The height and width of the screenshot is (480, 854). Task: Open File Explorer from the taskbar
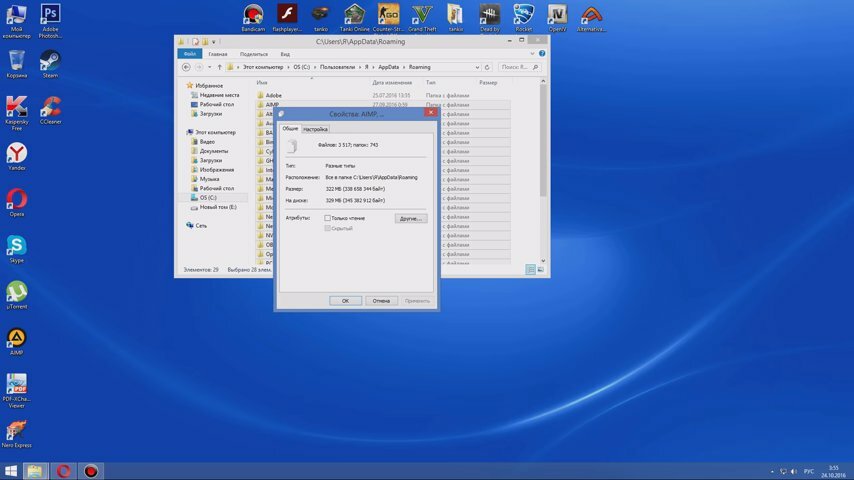coord(35,471)
